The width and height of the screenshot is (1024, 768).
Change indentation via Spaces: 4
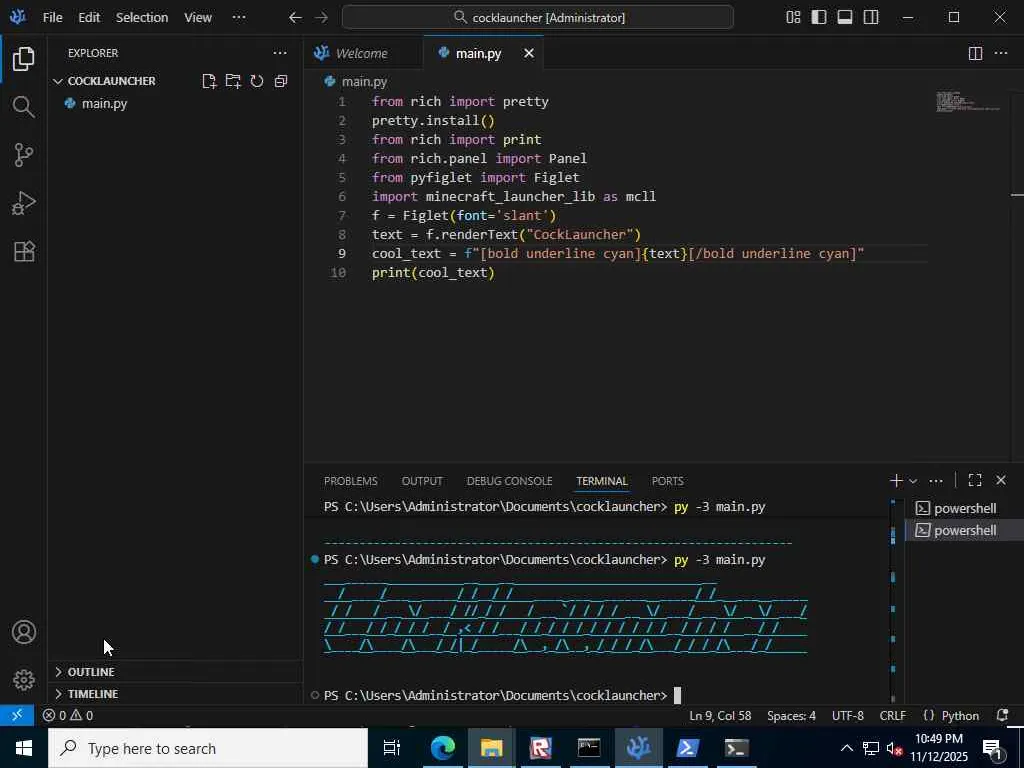791,716
